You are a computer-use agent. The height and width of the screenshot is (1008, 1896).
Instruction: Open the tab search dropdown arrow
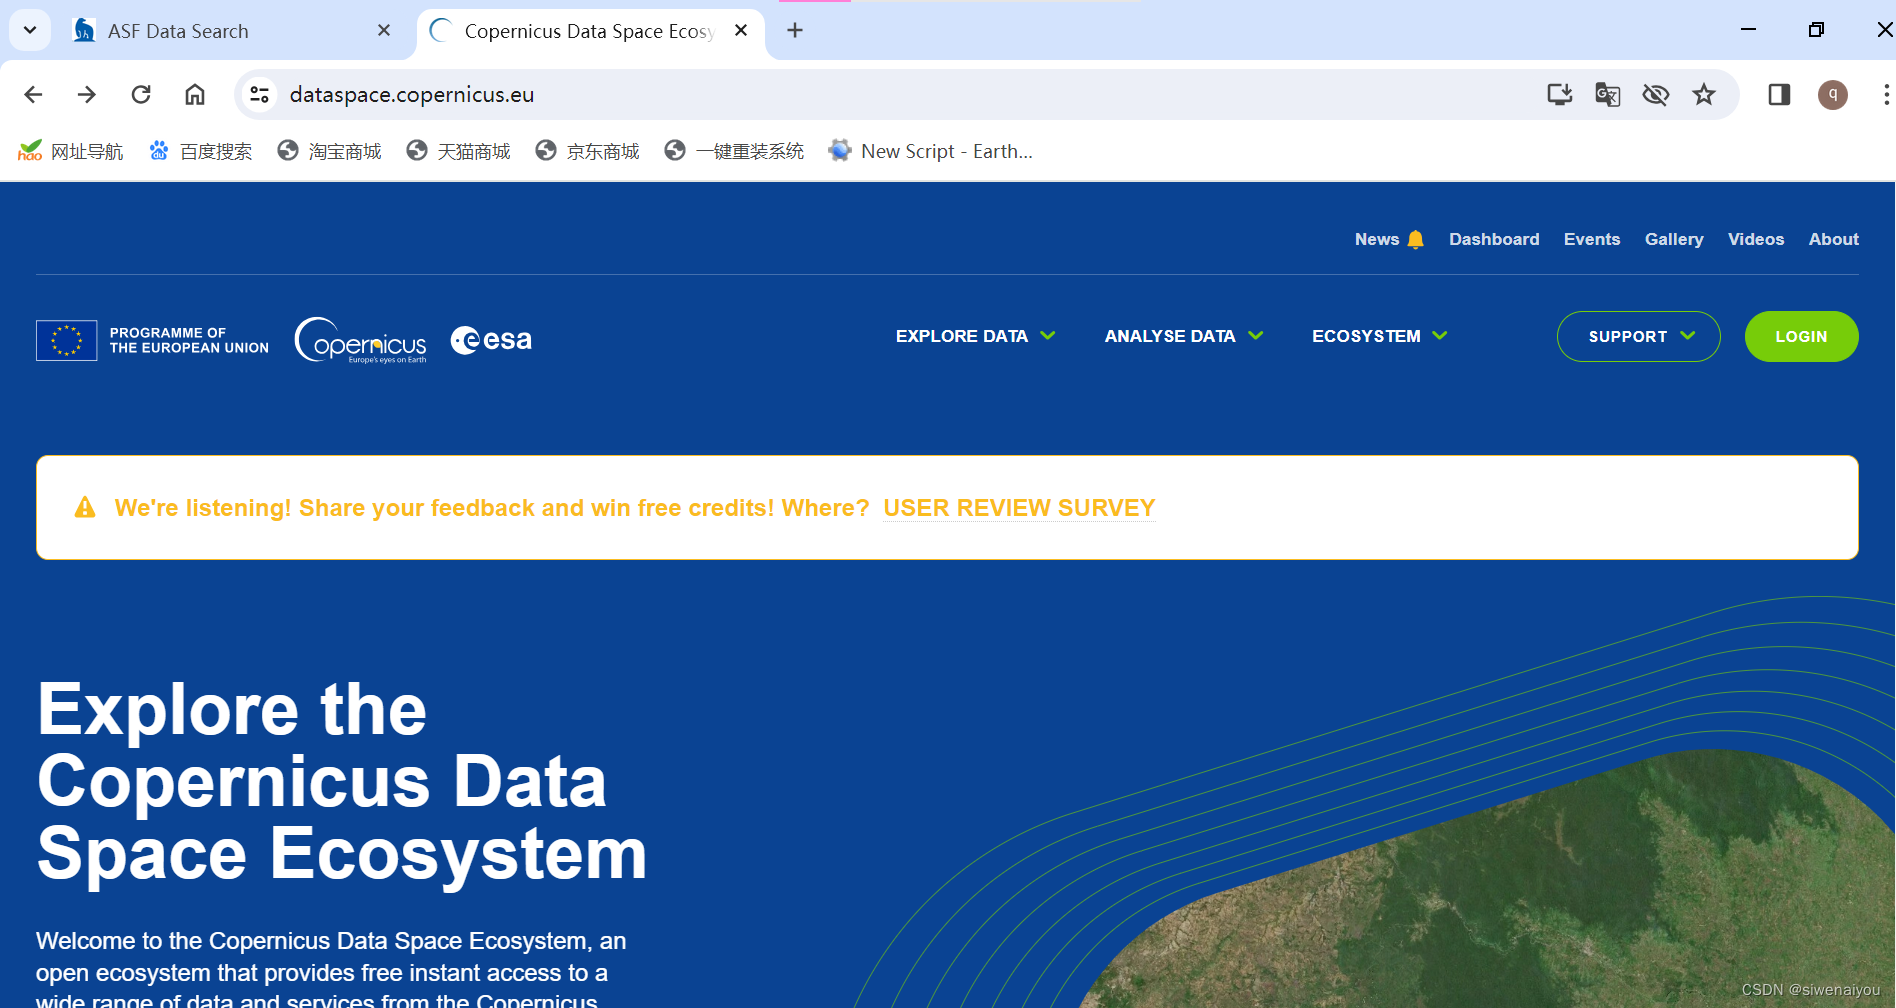pyautogui.click(x=30, y=30)
